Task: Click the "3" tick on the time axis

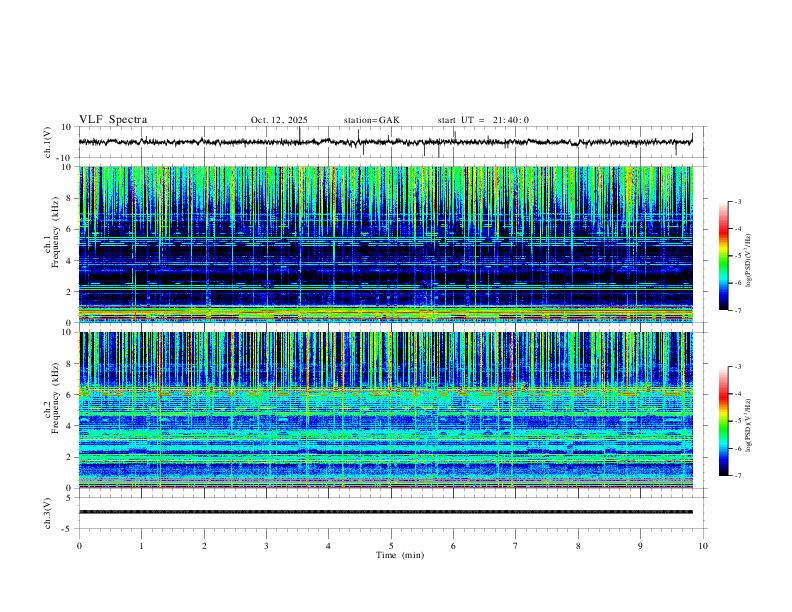Action: (x=266, y=546)
